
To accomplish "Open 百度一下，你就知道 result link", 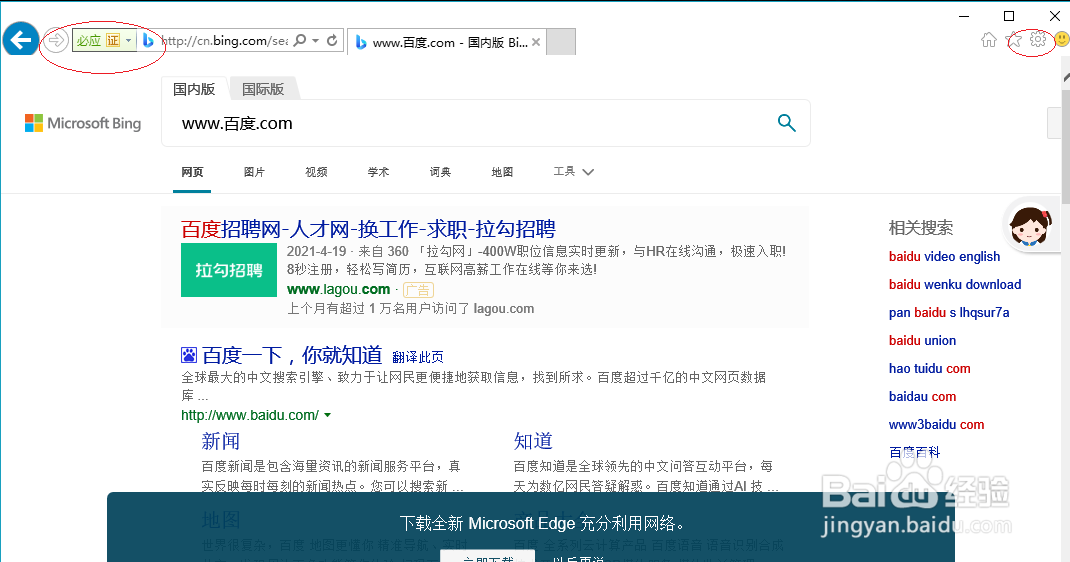I will click(292, 355).
